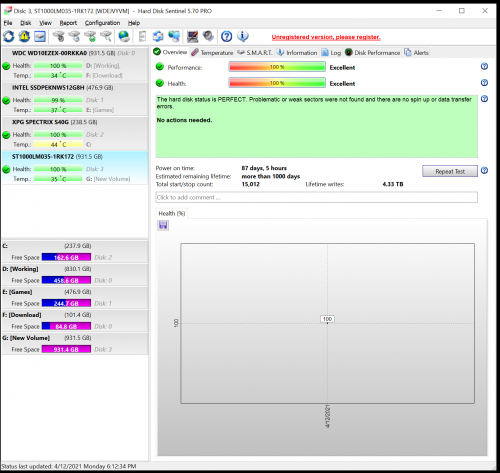The image size is (500, 473).
Task: Click green check icon of WDC WD10EZEX disk
Action: 6,66
